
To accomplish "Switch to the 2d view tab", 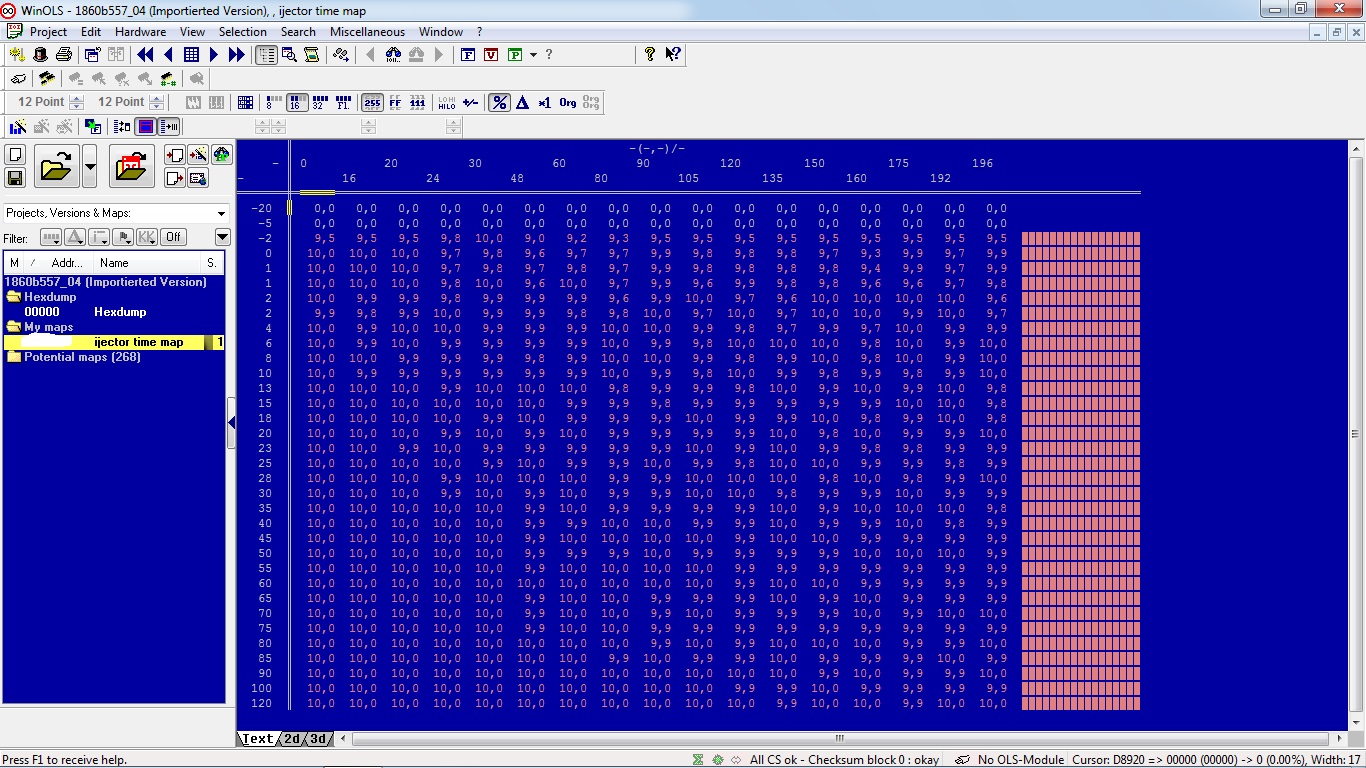I will (x=291, y=739).
